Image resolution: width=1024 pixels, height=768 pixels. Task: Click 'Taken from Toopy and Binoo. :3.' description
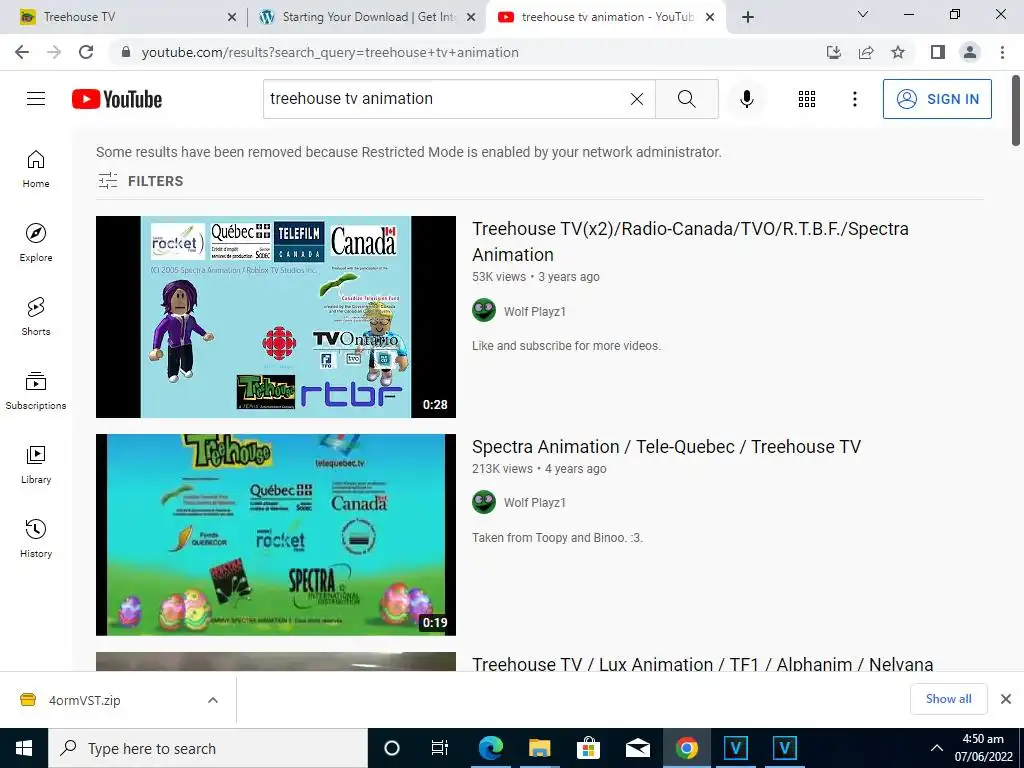point(557,537)
